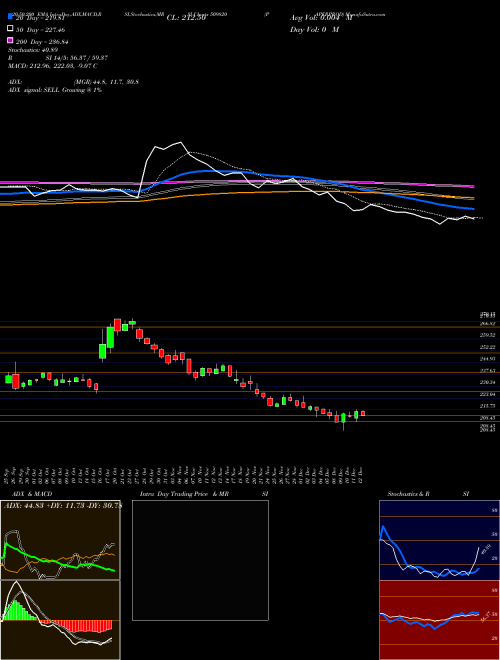This screenshot has height=660, width=500.
Task: Click the 222.04 price axis label
Action: [488, 394]
